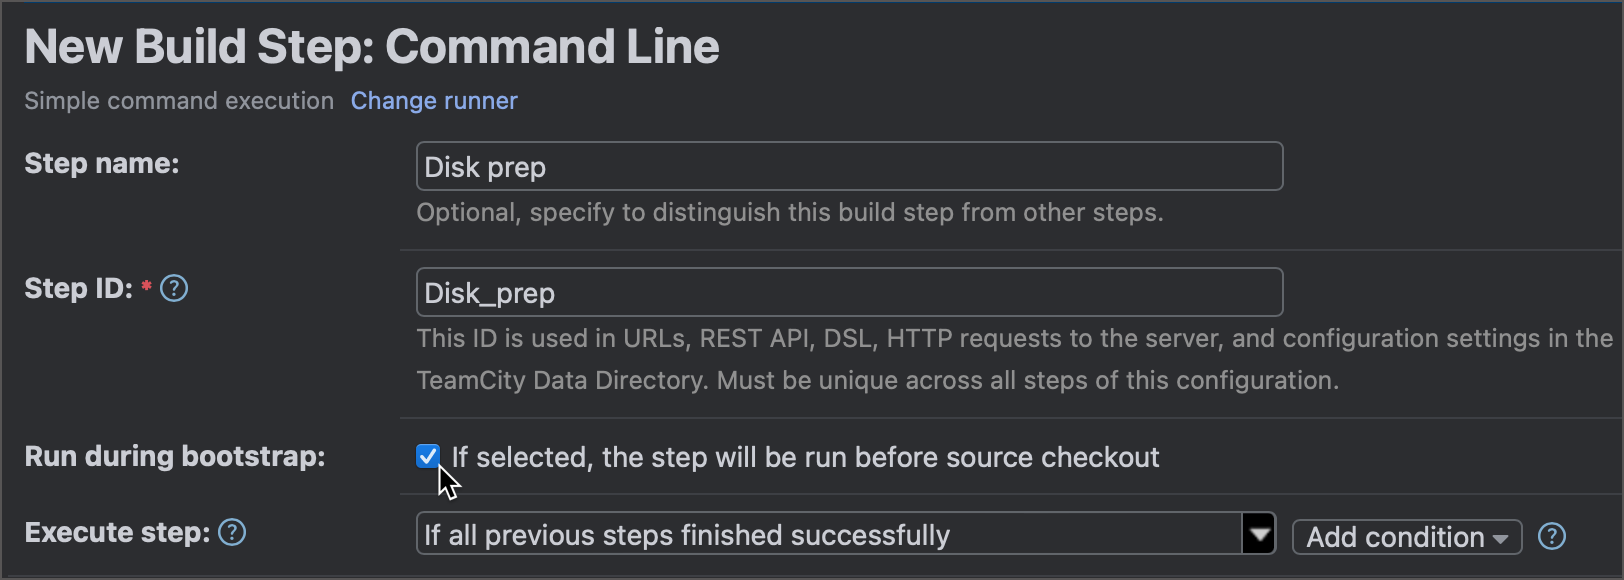Screen dimensions: 1624x580
Task: Click the help icon next to Step ID
Action: [x=174, y=289]
